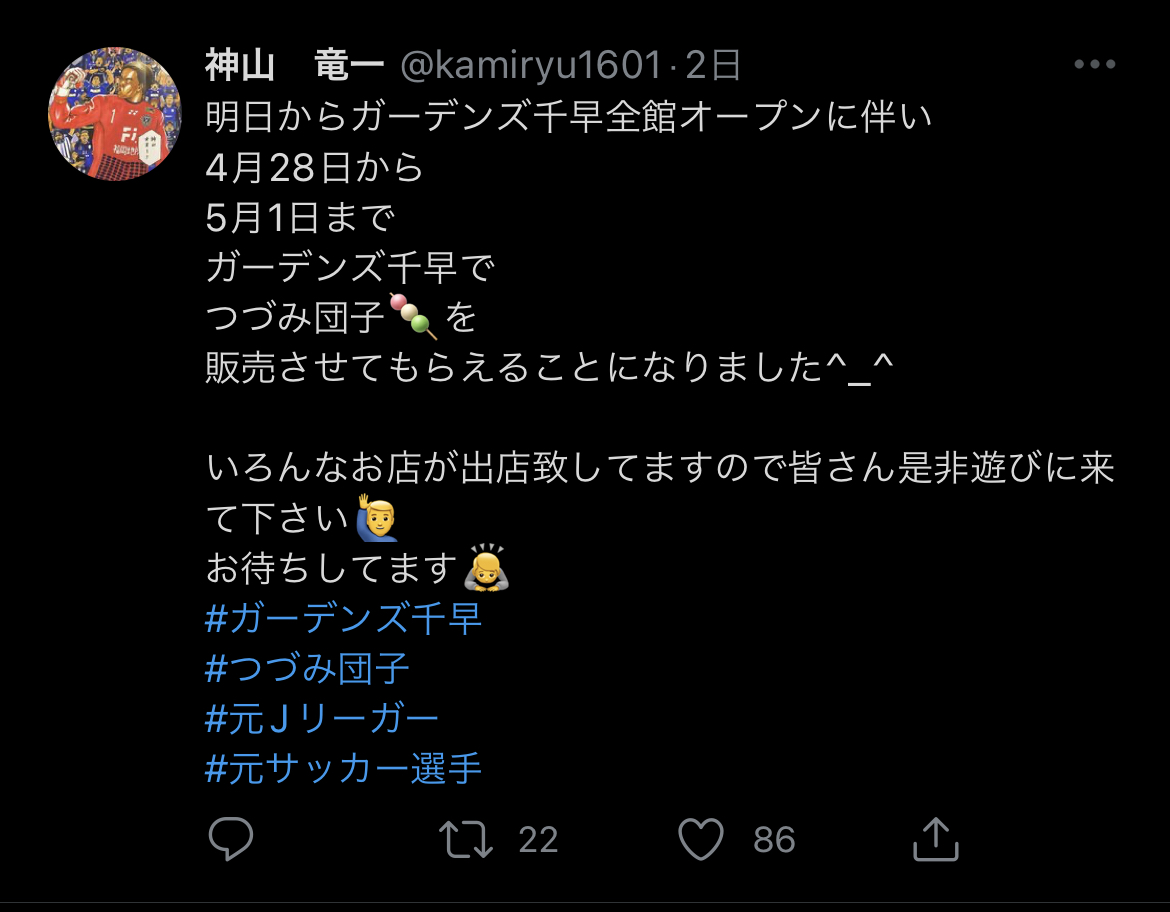Image resolution: width=1170 pixels, height=912 pixels.
Task: Open the display name 神山 竜一
Action: (295, 65)
